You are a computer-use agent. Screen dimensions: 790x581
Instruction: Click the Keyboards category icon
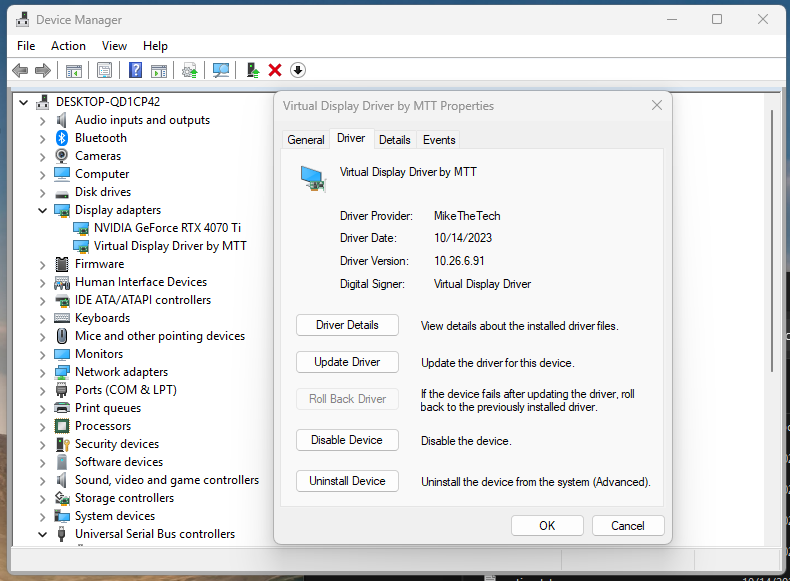pos(61,318)
